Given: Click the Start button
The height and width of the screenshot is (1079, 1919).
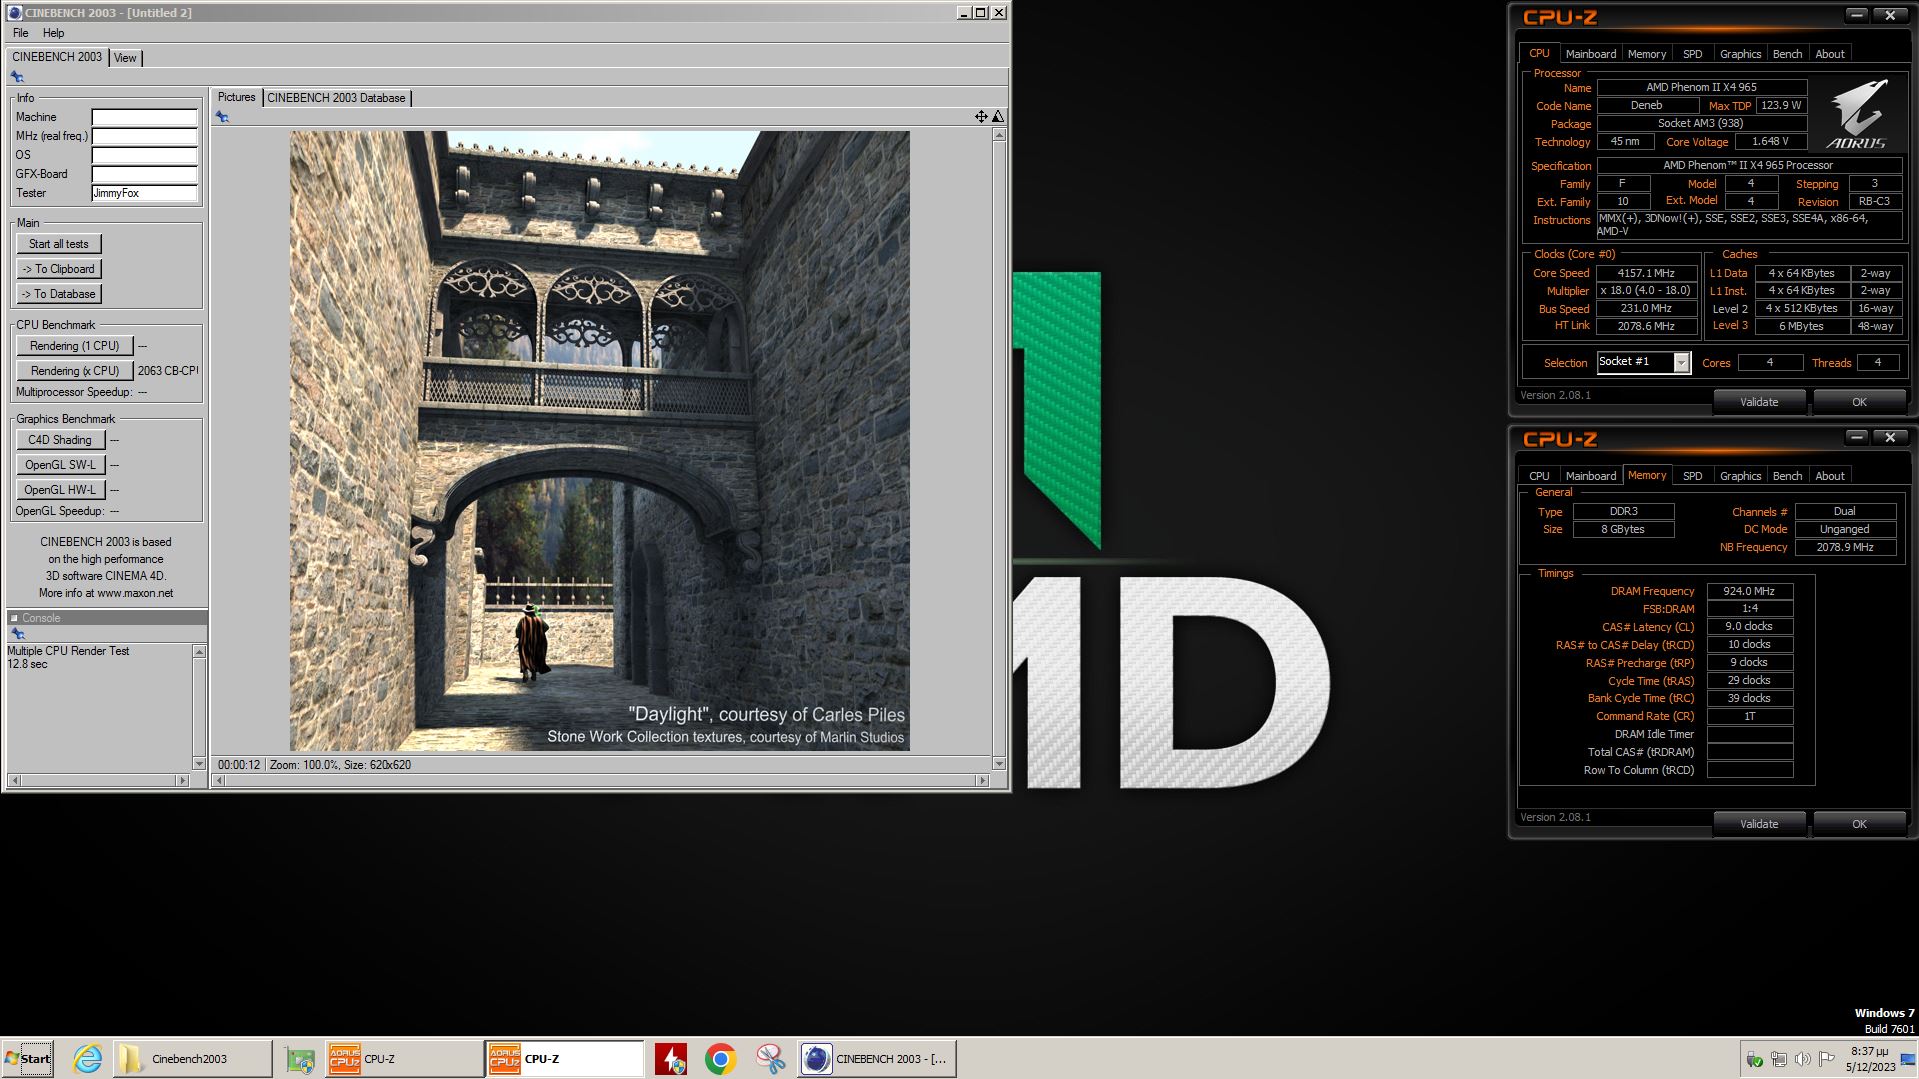Looking at the screenshot, I should pyautogui.click(x=28, y=1059).
